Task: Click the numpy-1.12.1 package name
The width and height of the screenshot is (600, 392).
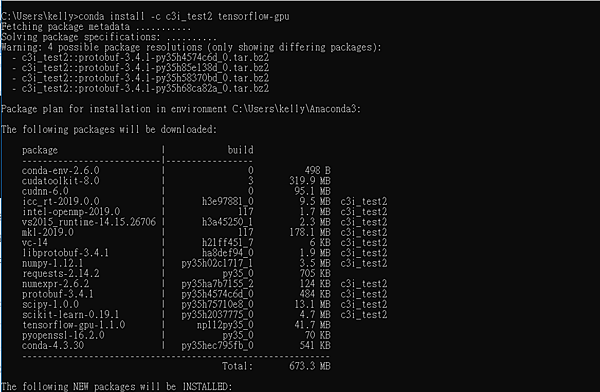Action: pyautogui.click(x=52, y=263)
